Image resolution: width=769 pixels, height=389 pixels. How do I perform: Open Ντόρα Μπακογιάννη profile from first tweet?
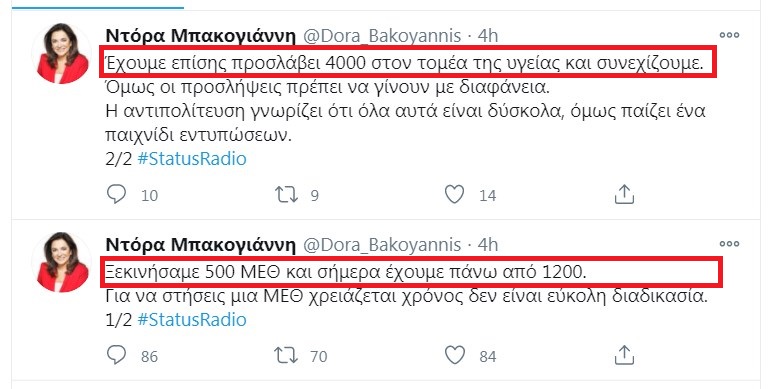[201, 36]
